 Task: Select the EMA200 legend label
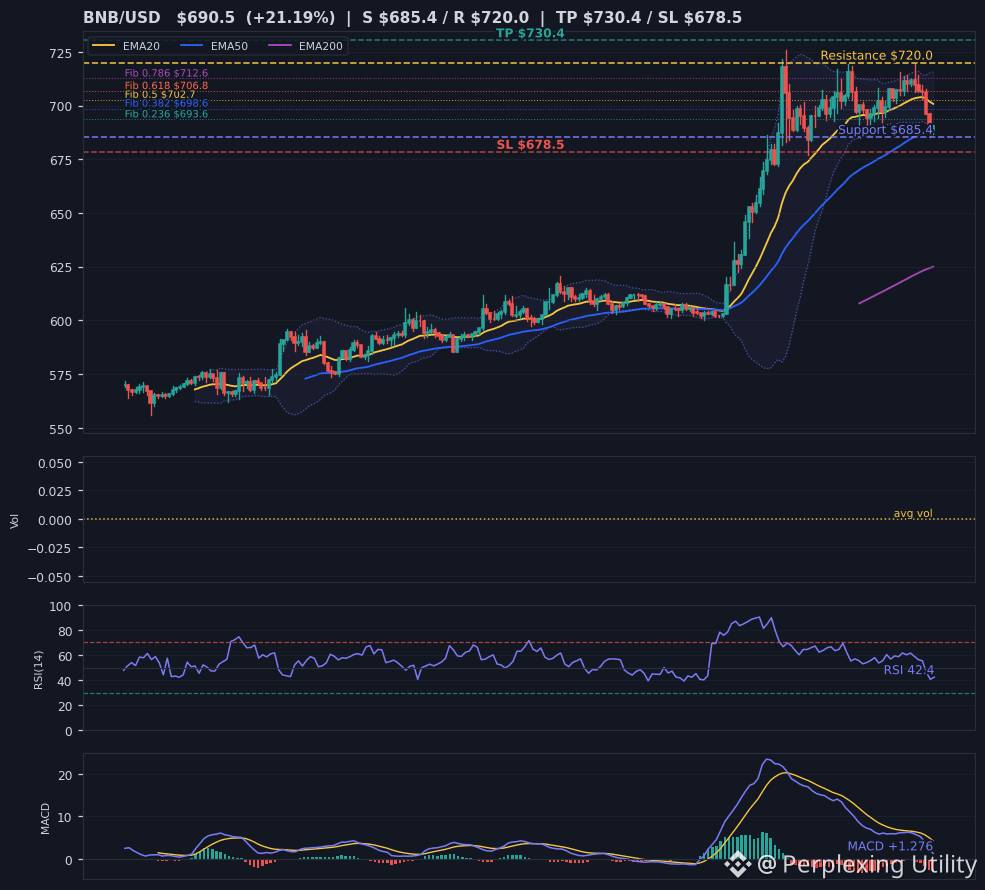[x=320, y=46]
